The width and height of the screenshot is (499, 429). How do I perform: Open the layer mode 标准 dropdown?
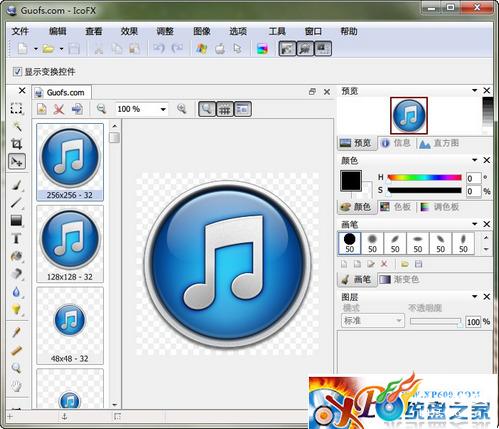(x=373, y=321)
